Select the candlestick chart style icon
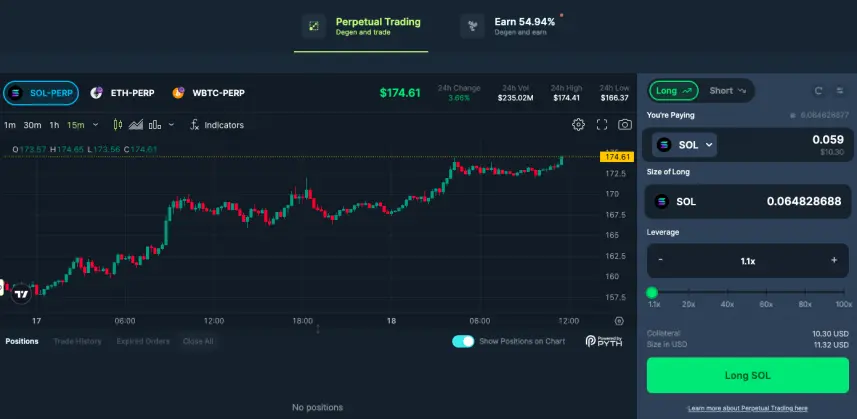Screen dimensions: 857x419 point(118,125)
